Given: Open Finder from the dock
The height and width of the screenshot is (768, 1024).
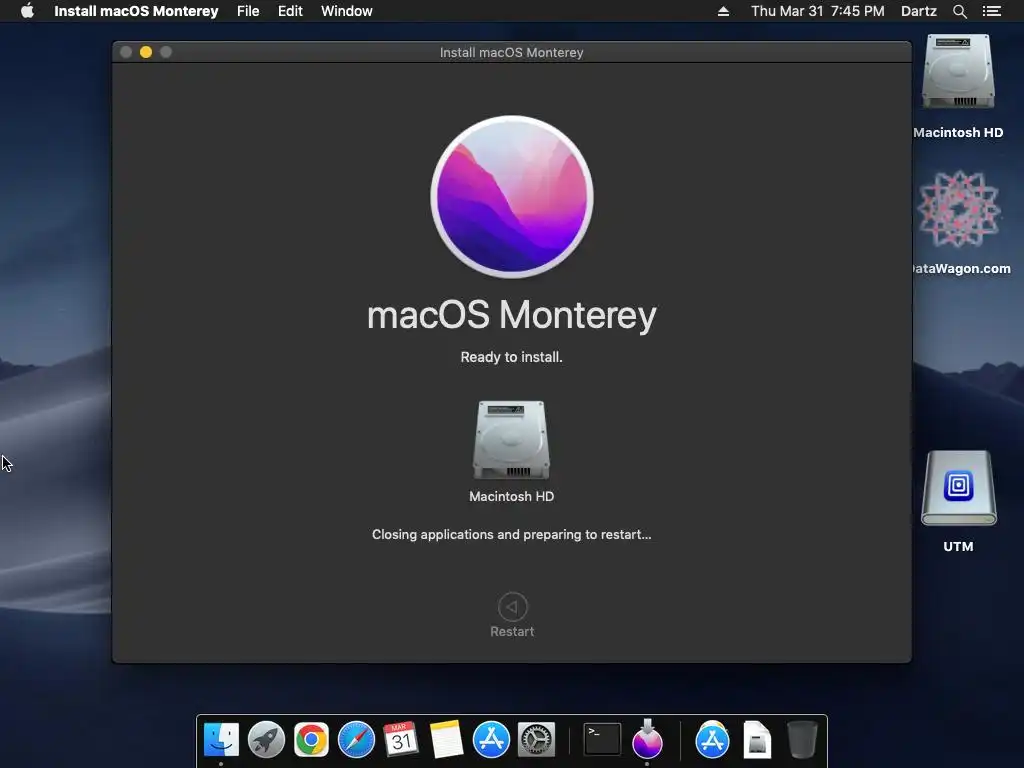Looking at the screenshot, I should pyautogui.click(x=221, y=740).
